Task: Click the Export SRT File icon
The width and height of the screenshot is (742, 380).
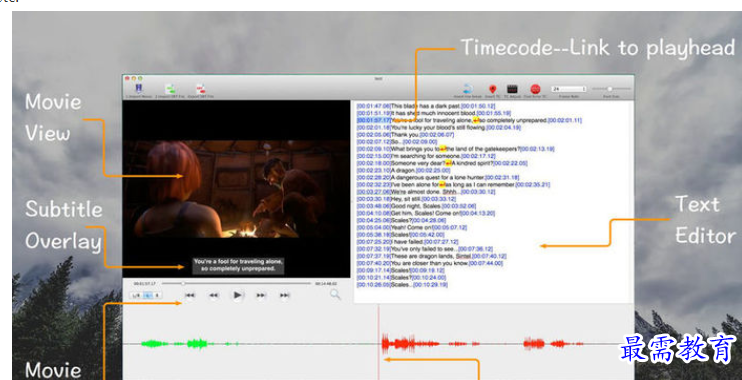Action: [200, 88]
